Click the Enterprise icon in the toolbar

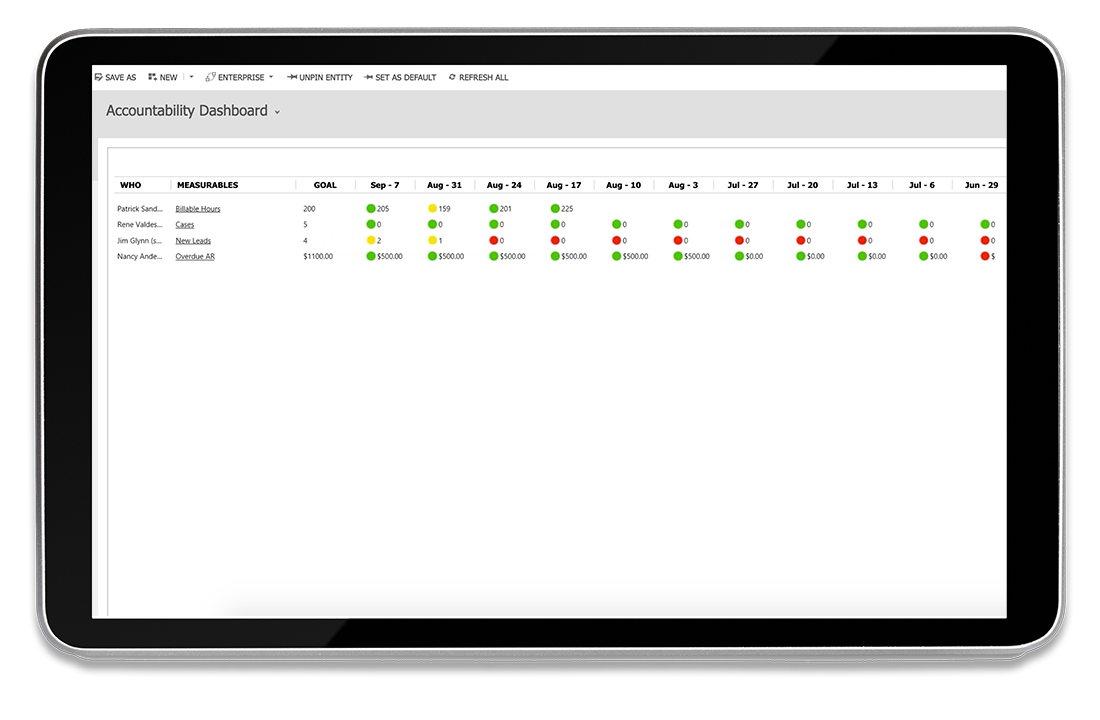210,77
